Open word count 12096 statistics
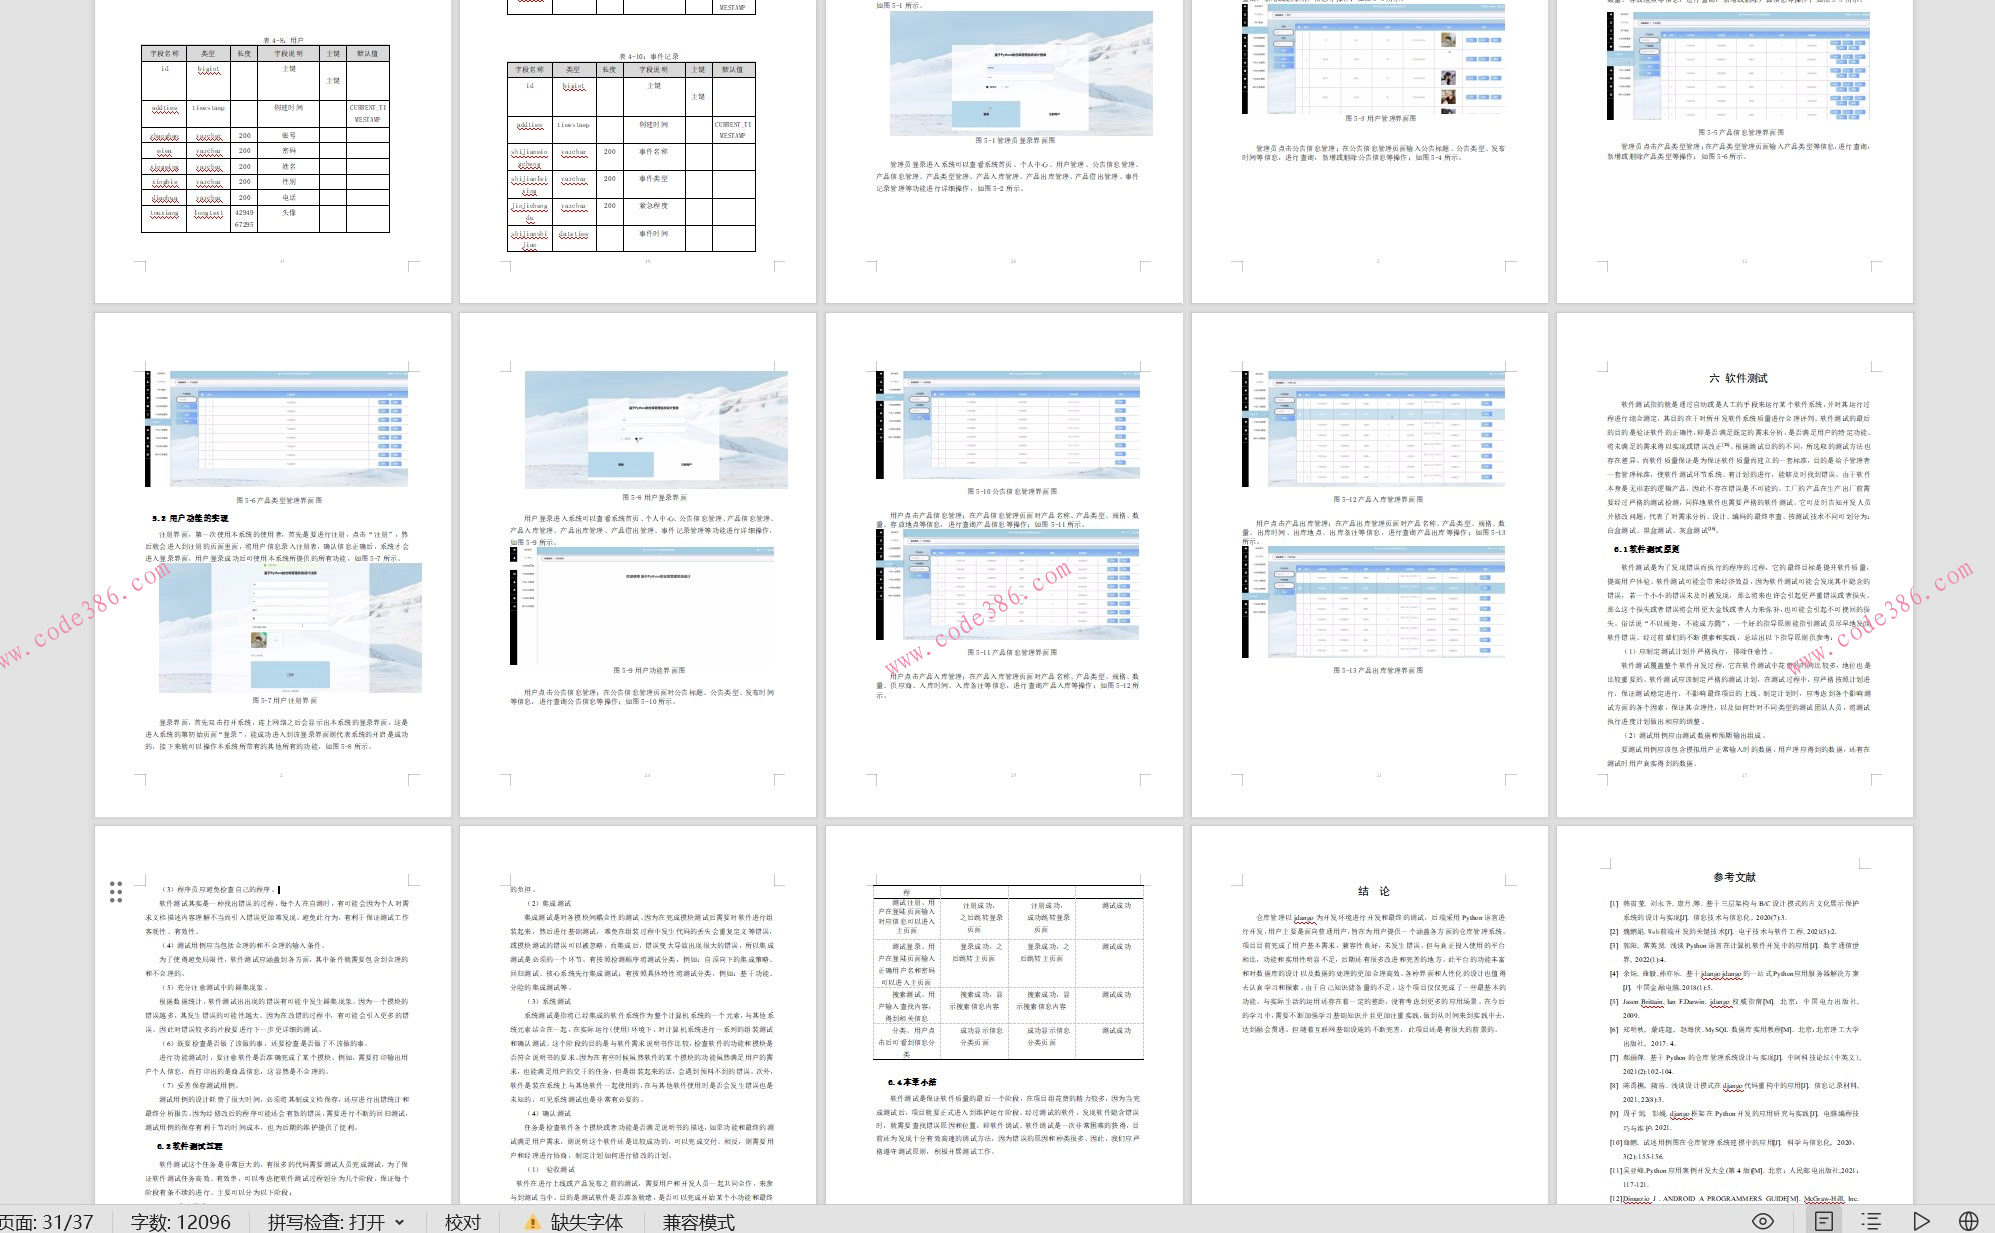The image size is (1995, 1233). [180, 1222]
